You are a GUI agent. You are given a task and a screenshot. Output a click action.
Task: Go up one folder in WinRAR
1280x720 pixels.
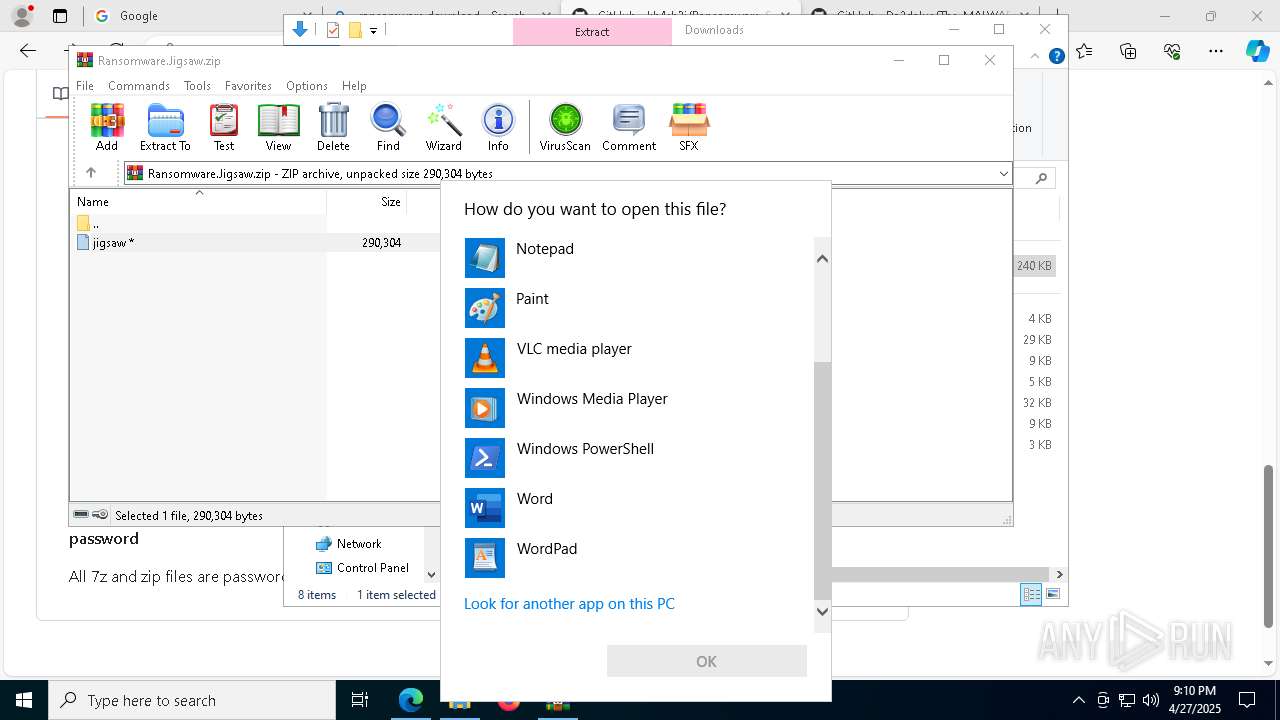click(x=91, y=173)
